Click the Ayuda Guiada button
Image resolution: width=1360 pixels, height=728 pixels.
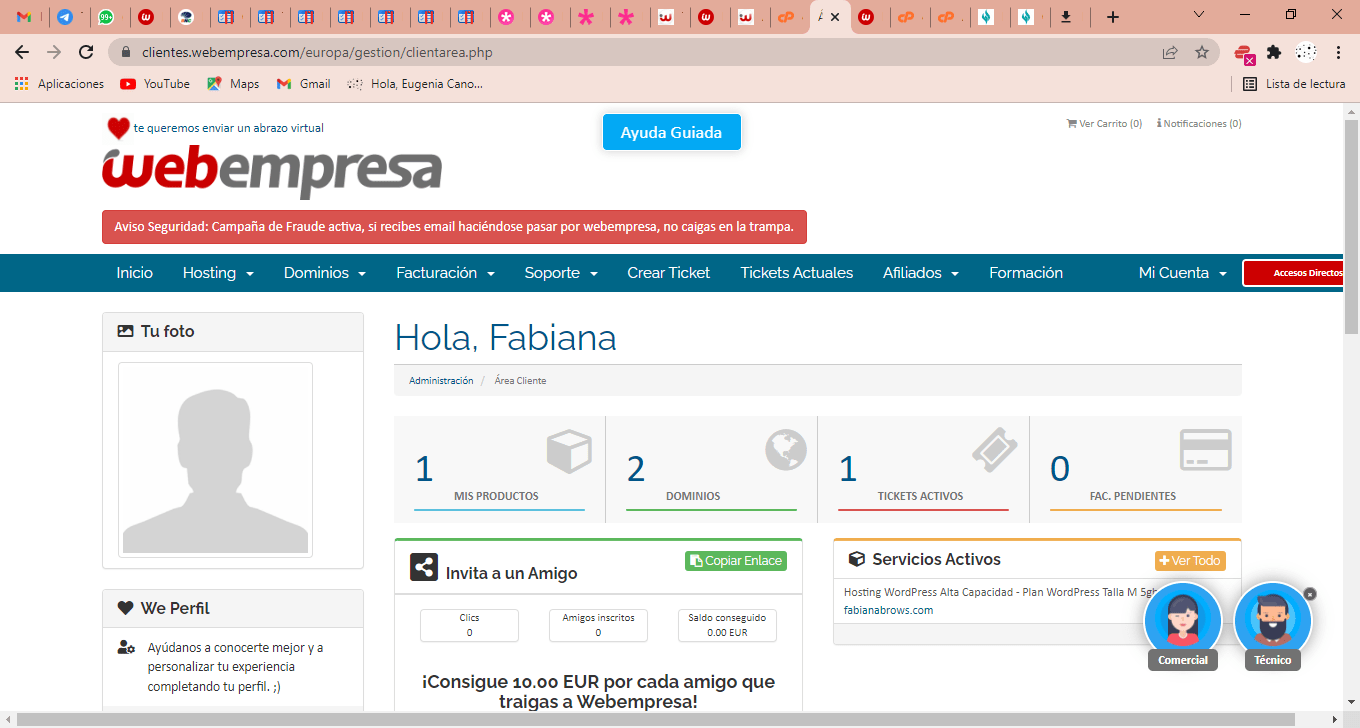tap(671, 132)
